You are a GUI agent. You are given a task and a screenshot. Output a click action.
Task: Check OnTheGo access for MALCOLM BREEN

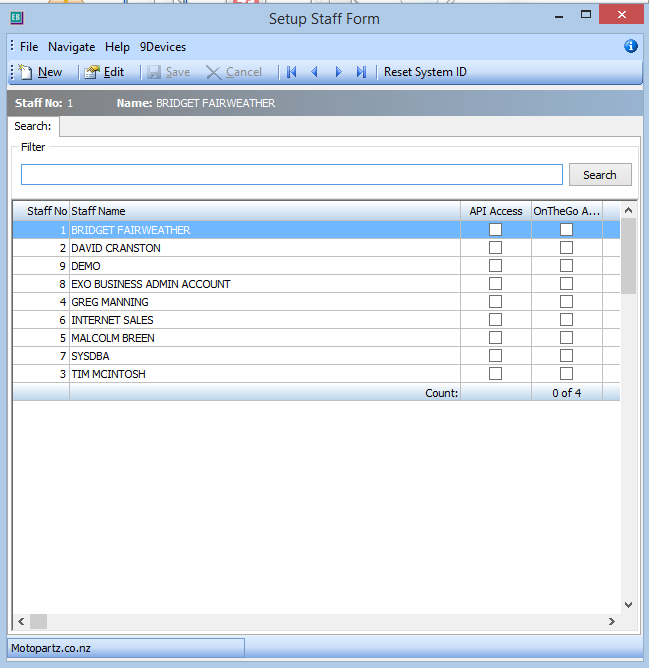click(566, 337)
